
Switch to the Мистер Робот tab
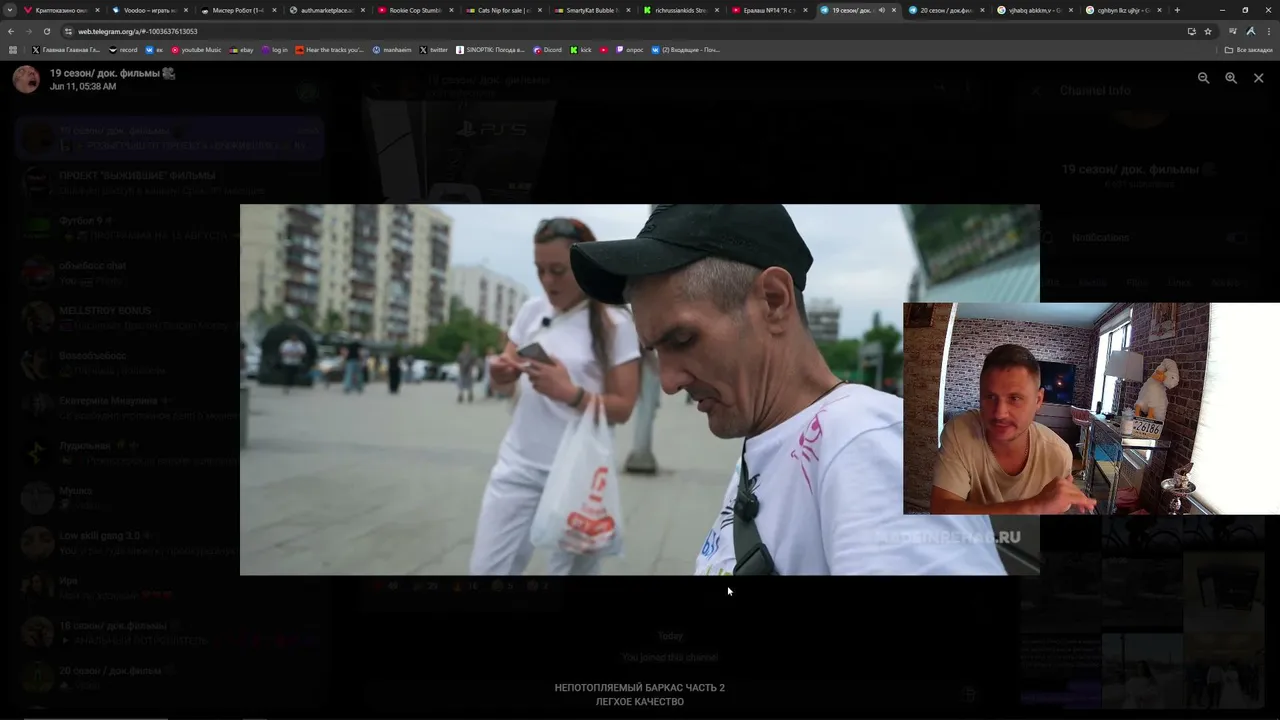pyautogui.click(x=237, y=10)
